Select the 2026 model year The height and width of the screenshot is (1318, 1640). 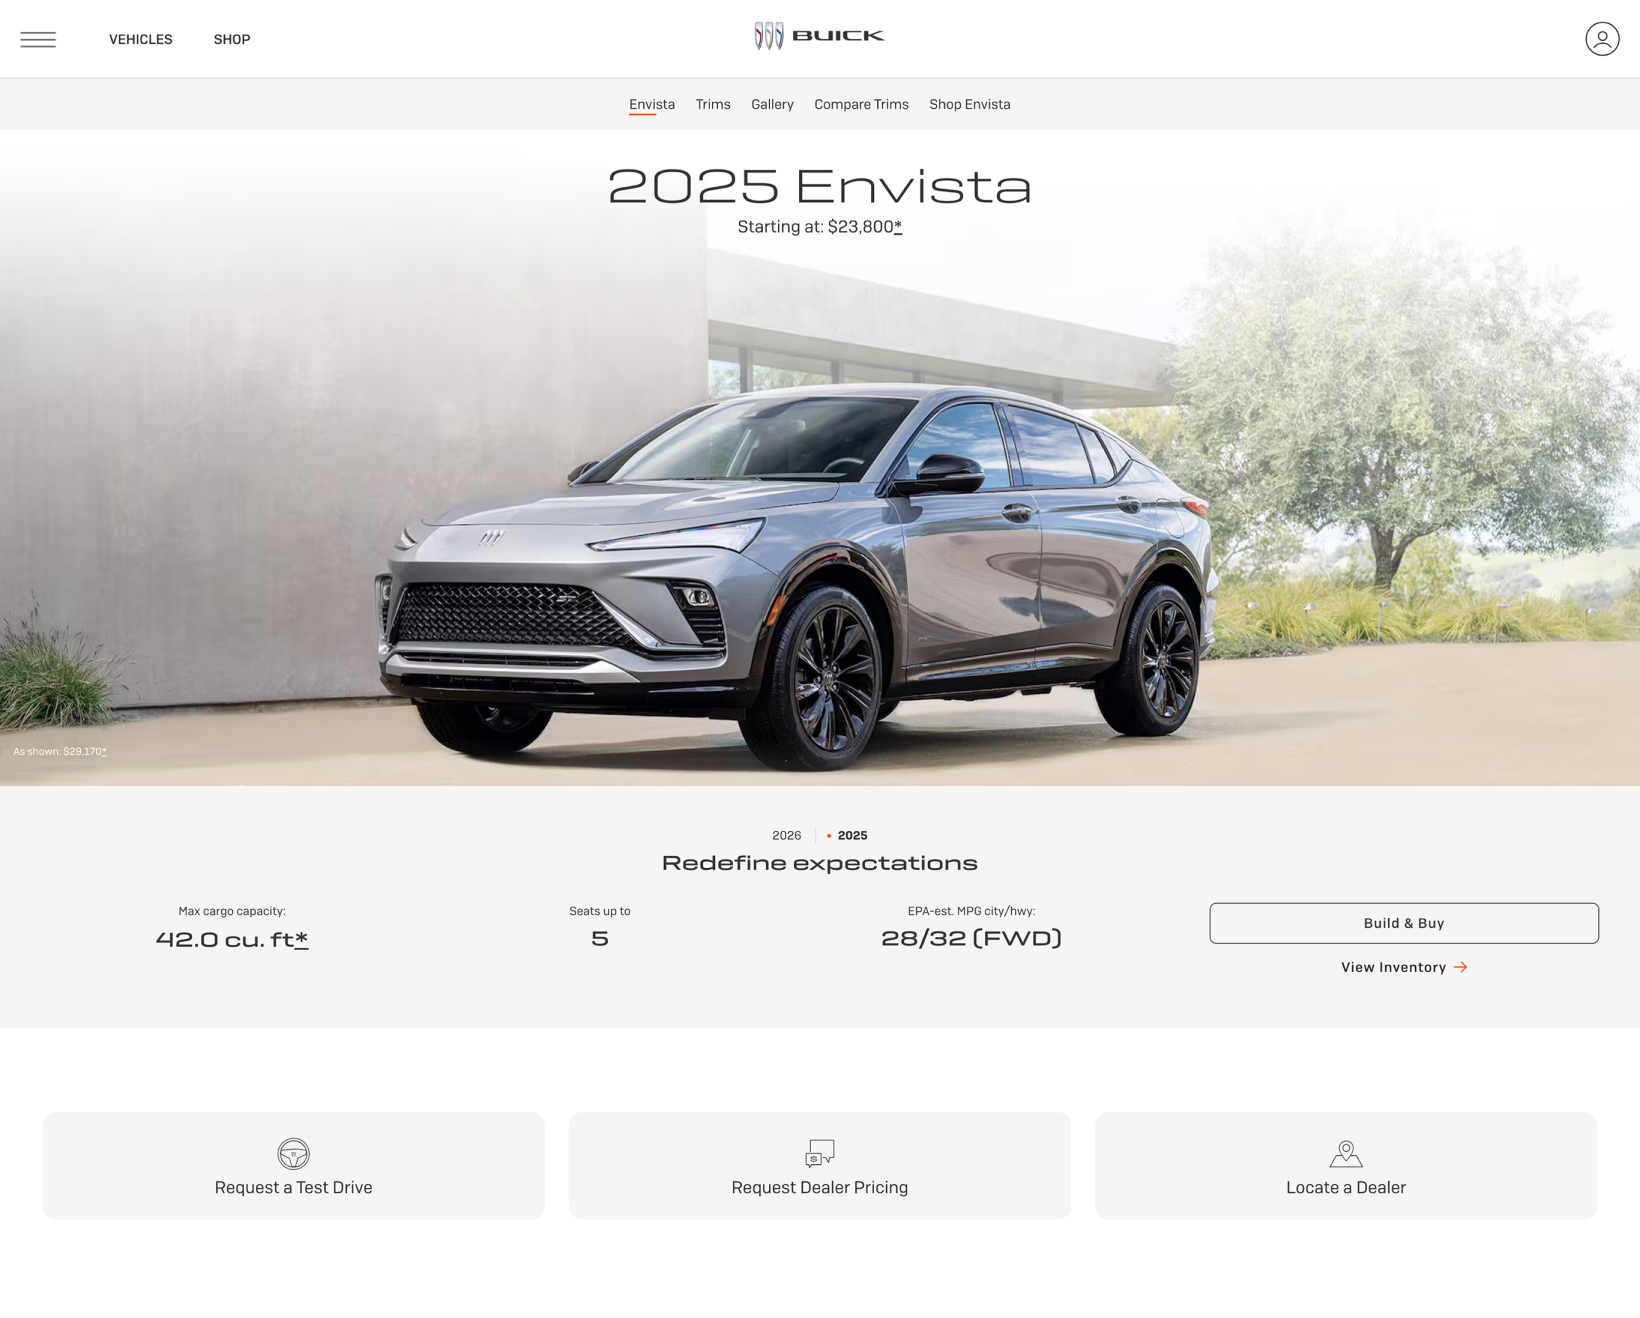click(x=786, y=835)
